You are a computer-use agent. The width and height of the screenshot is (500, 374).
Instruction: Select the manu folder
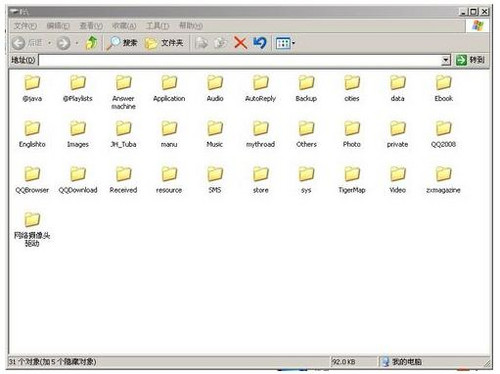click(169, 134)
